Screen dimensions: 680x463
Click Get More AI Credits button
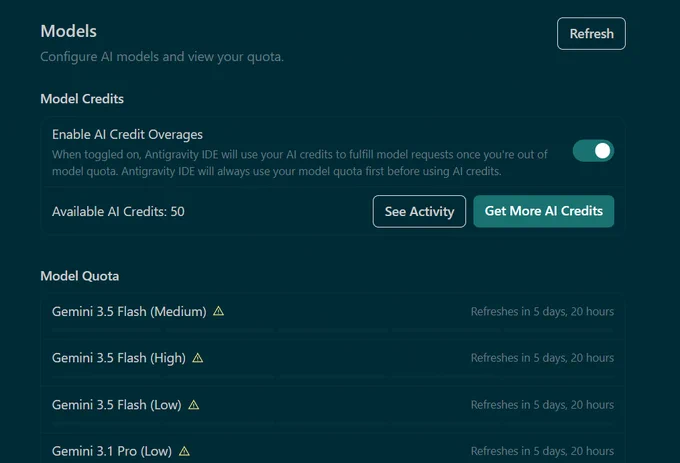(x=543, y=211)
